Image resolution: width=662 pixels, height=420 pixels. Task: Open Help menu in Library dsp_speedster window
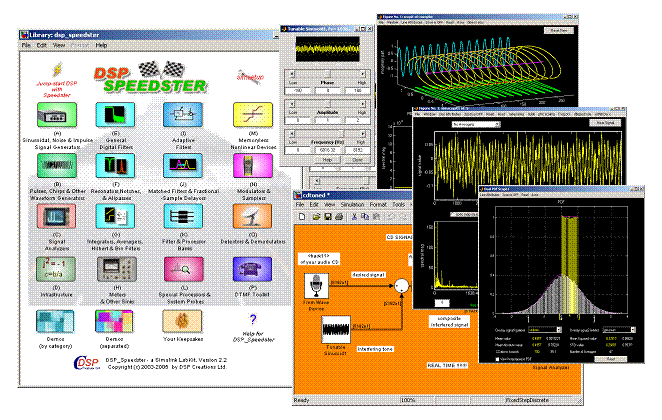click(101, 45)
